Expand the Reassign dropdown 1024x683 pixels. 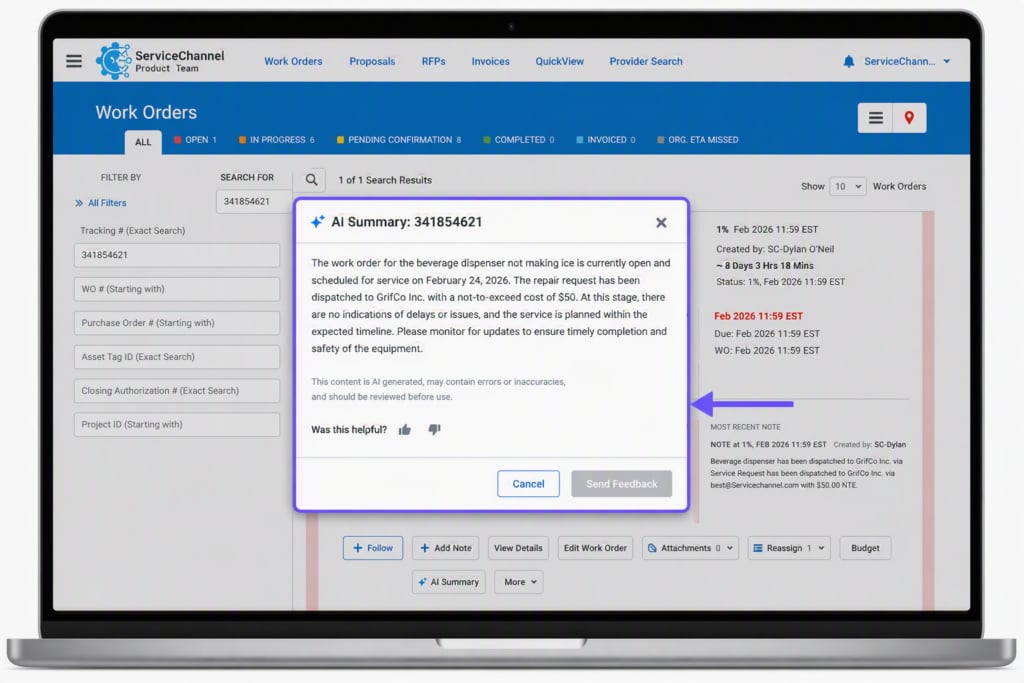pos(789,548)
